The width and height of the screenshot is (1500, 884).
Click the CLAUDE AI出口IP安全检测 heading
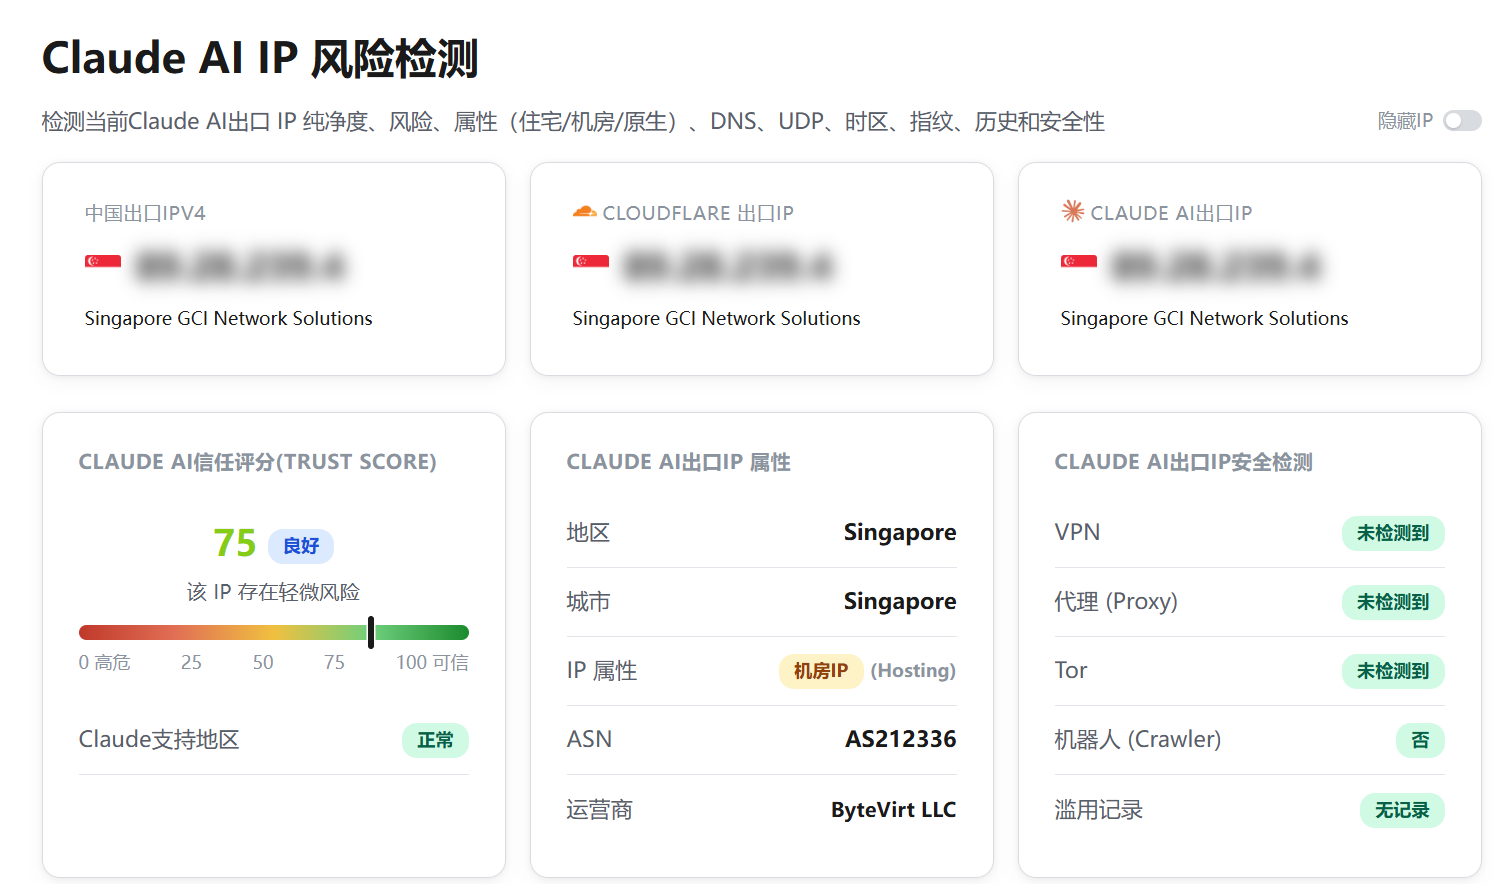(1184, 462)
